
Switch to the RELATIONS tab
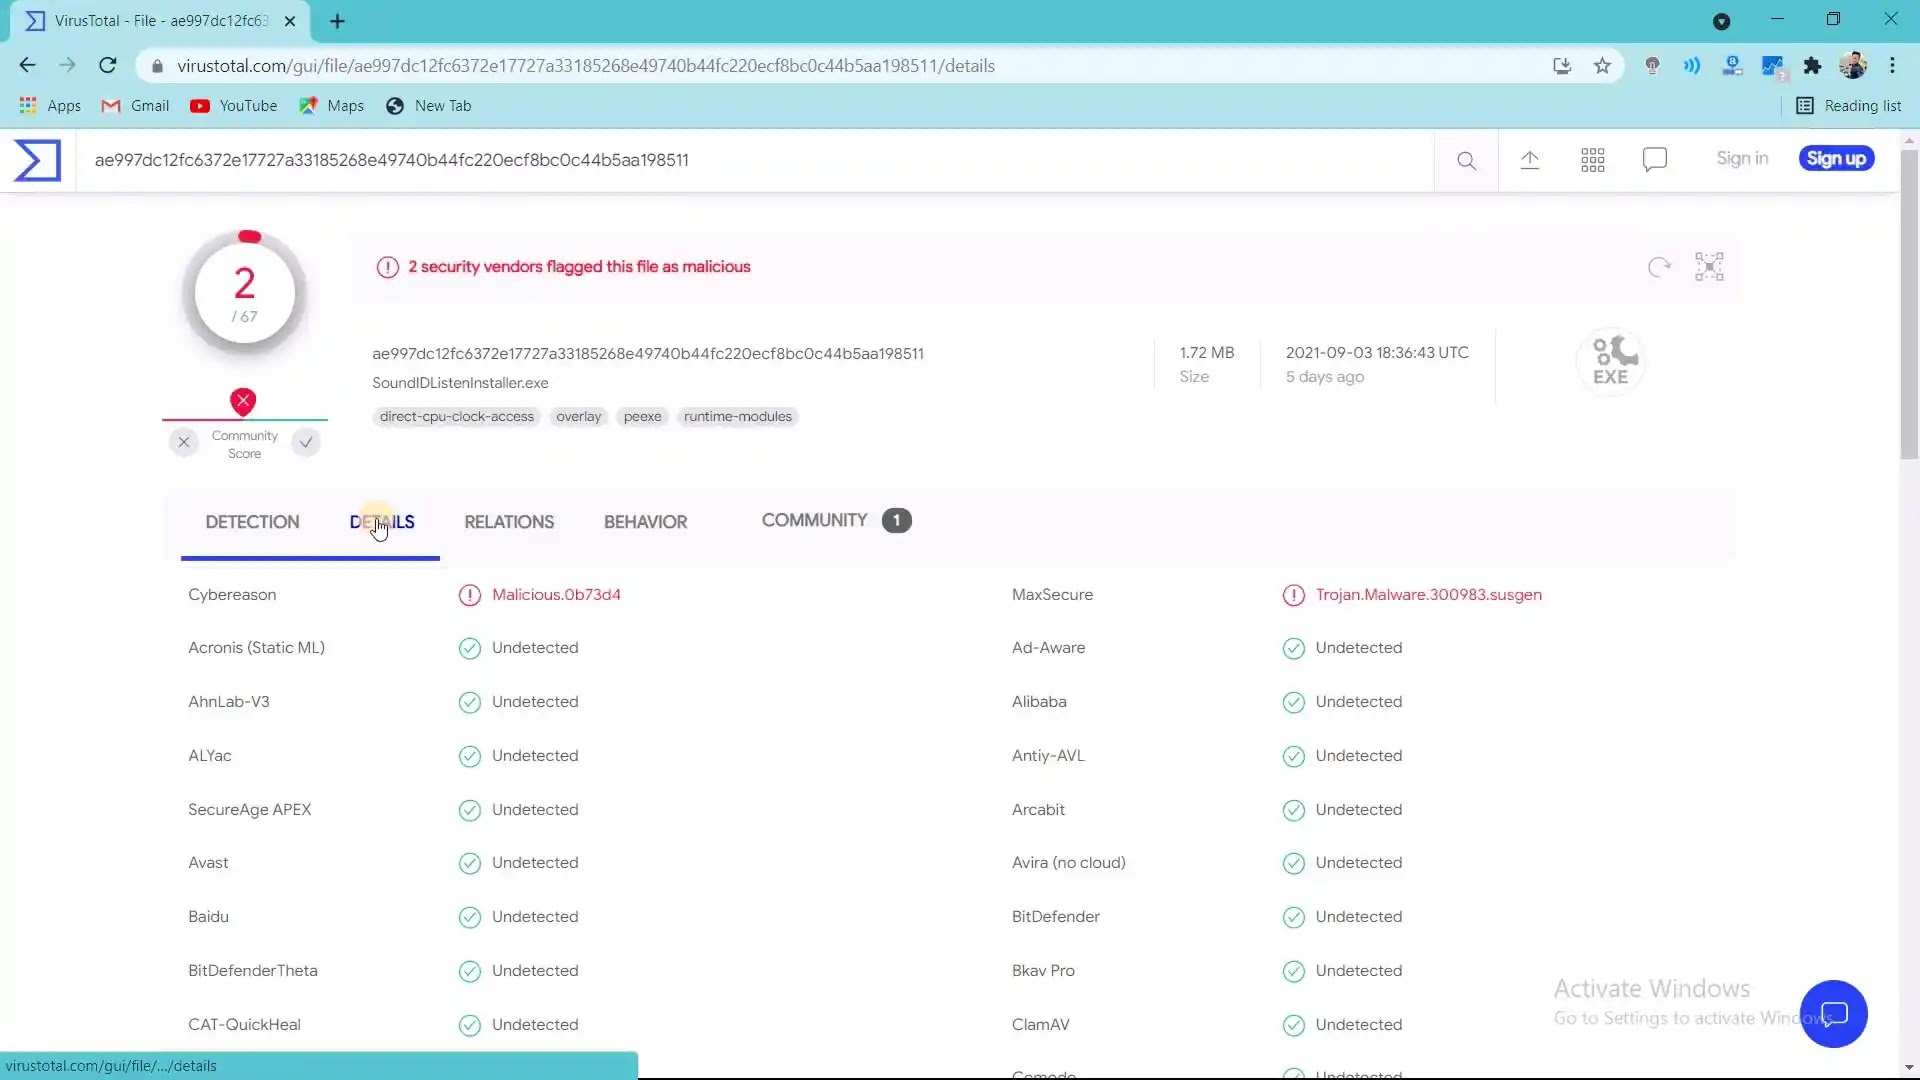pyautogui.click(x=509, y=522)
